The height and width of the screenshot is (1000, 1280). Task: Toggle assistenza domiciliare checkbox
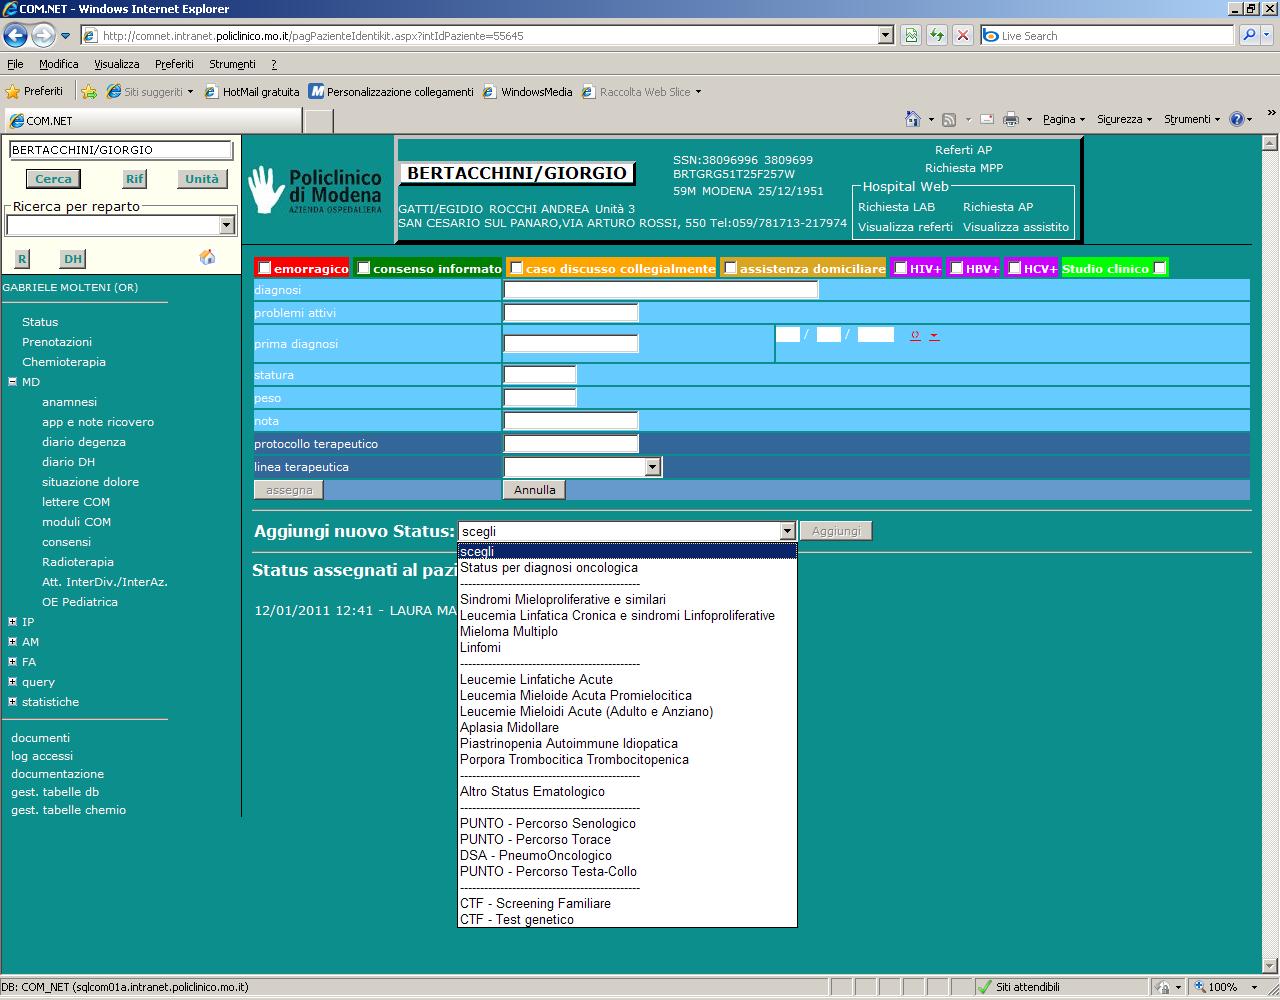coord(730,268)
